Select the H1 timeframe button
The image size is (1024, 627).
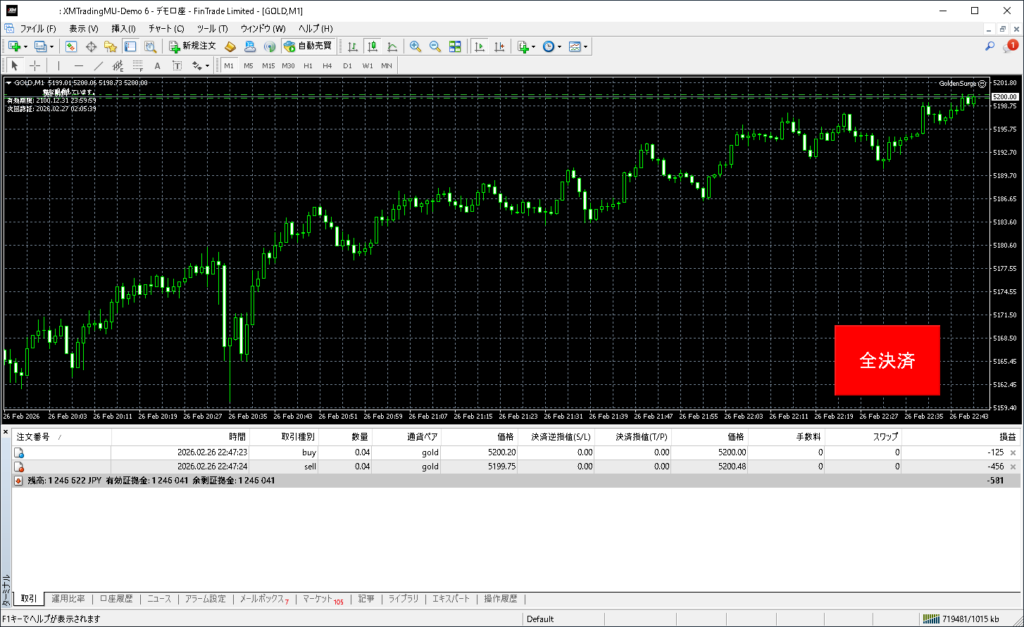pos(308,65)
